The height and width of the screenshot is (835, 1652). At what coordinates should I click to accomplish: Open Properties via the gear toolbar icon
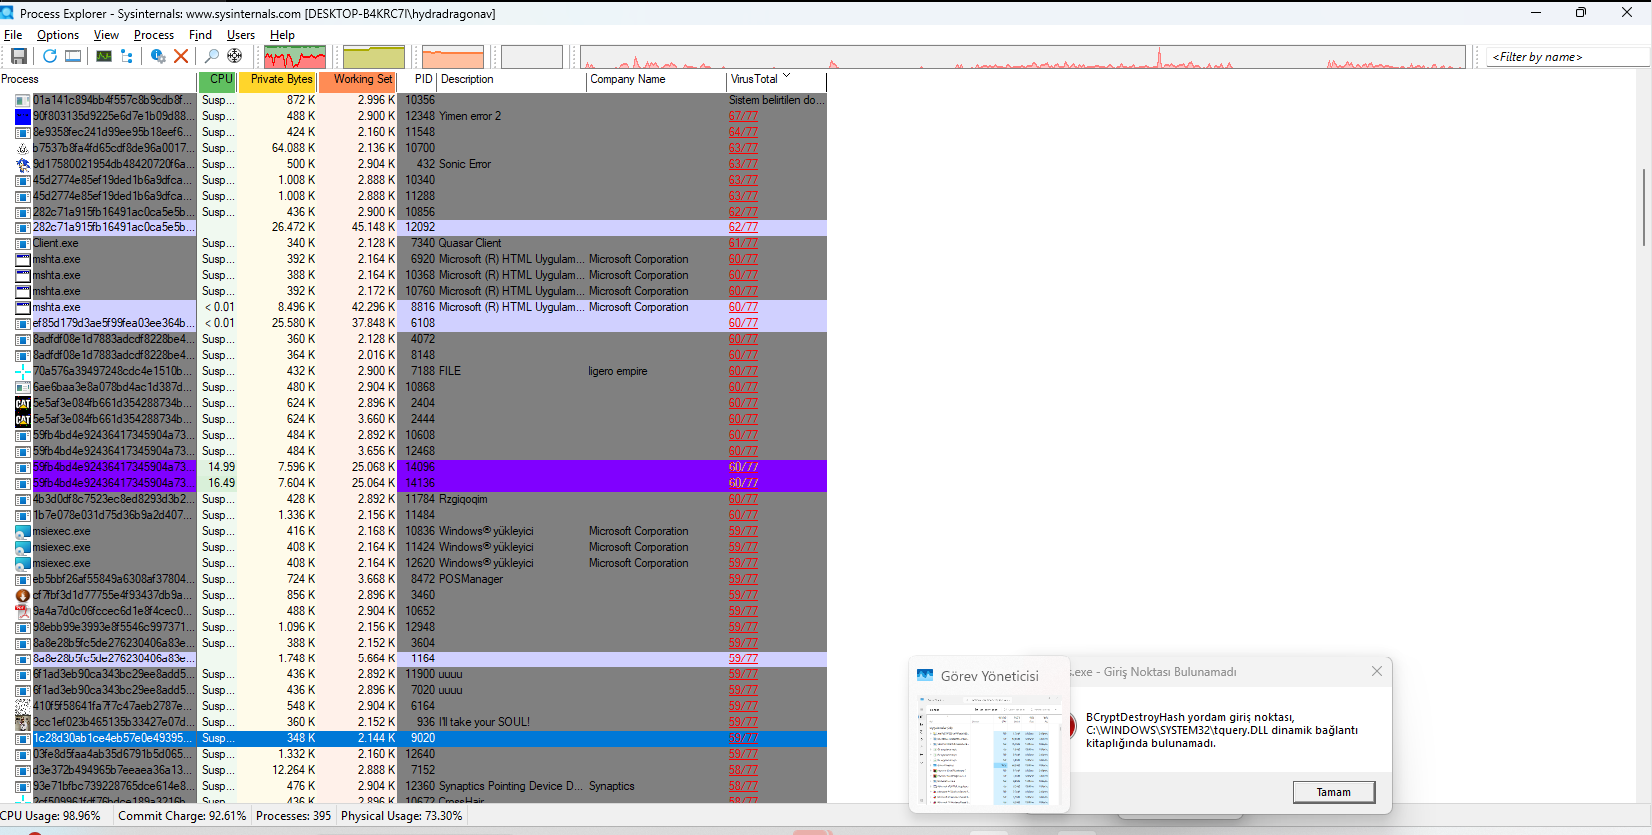point(158,56)
